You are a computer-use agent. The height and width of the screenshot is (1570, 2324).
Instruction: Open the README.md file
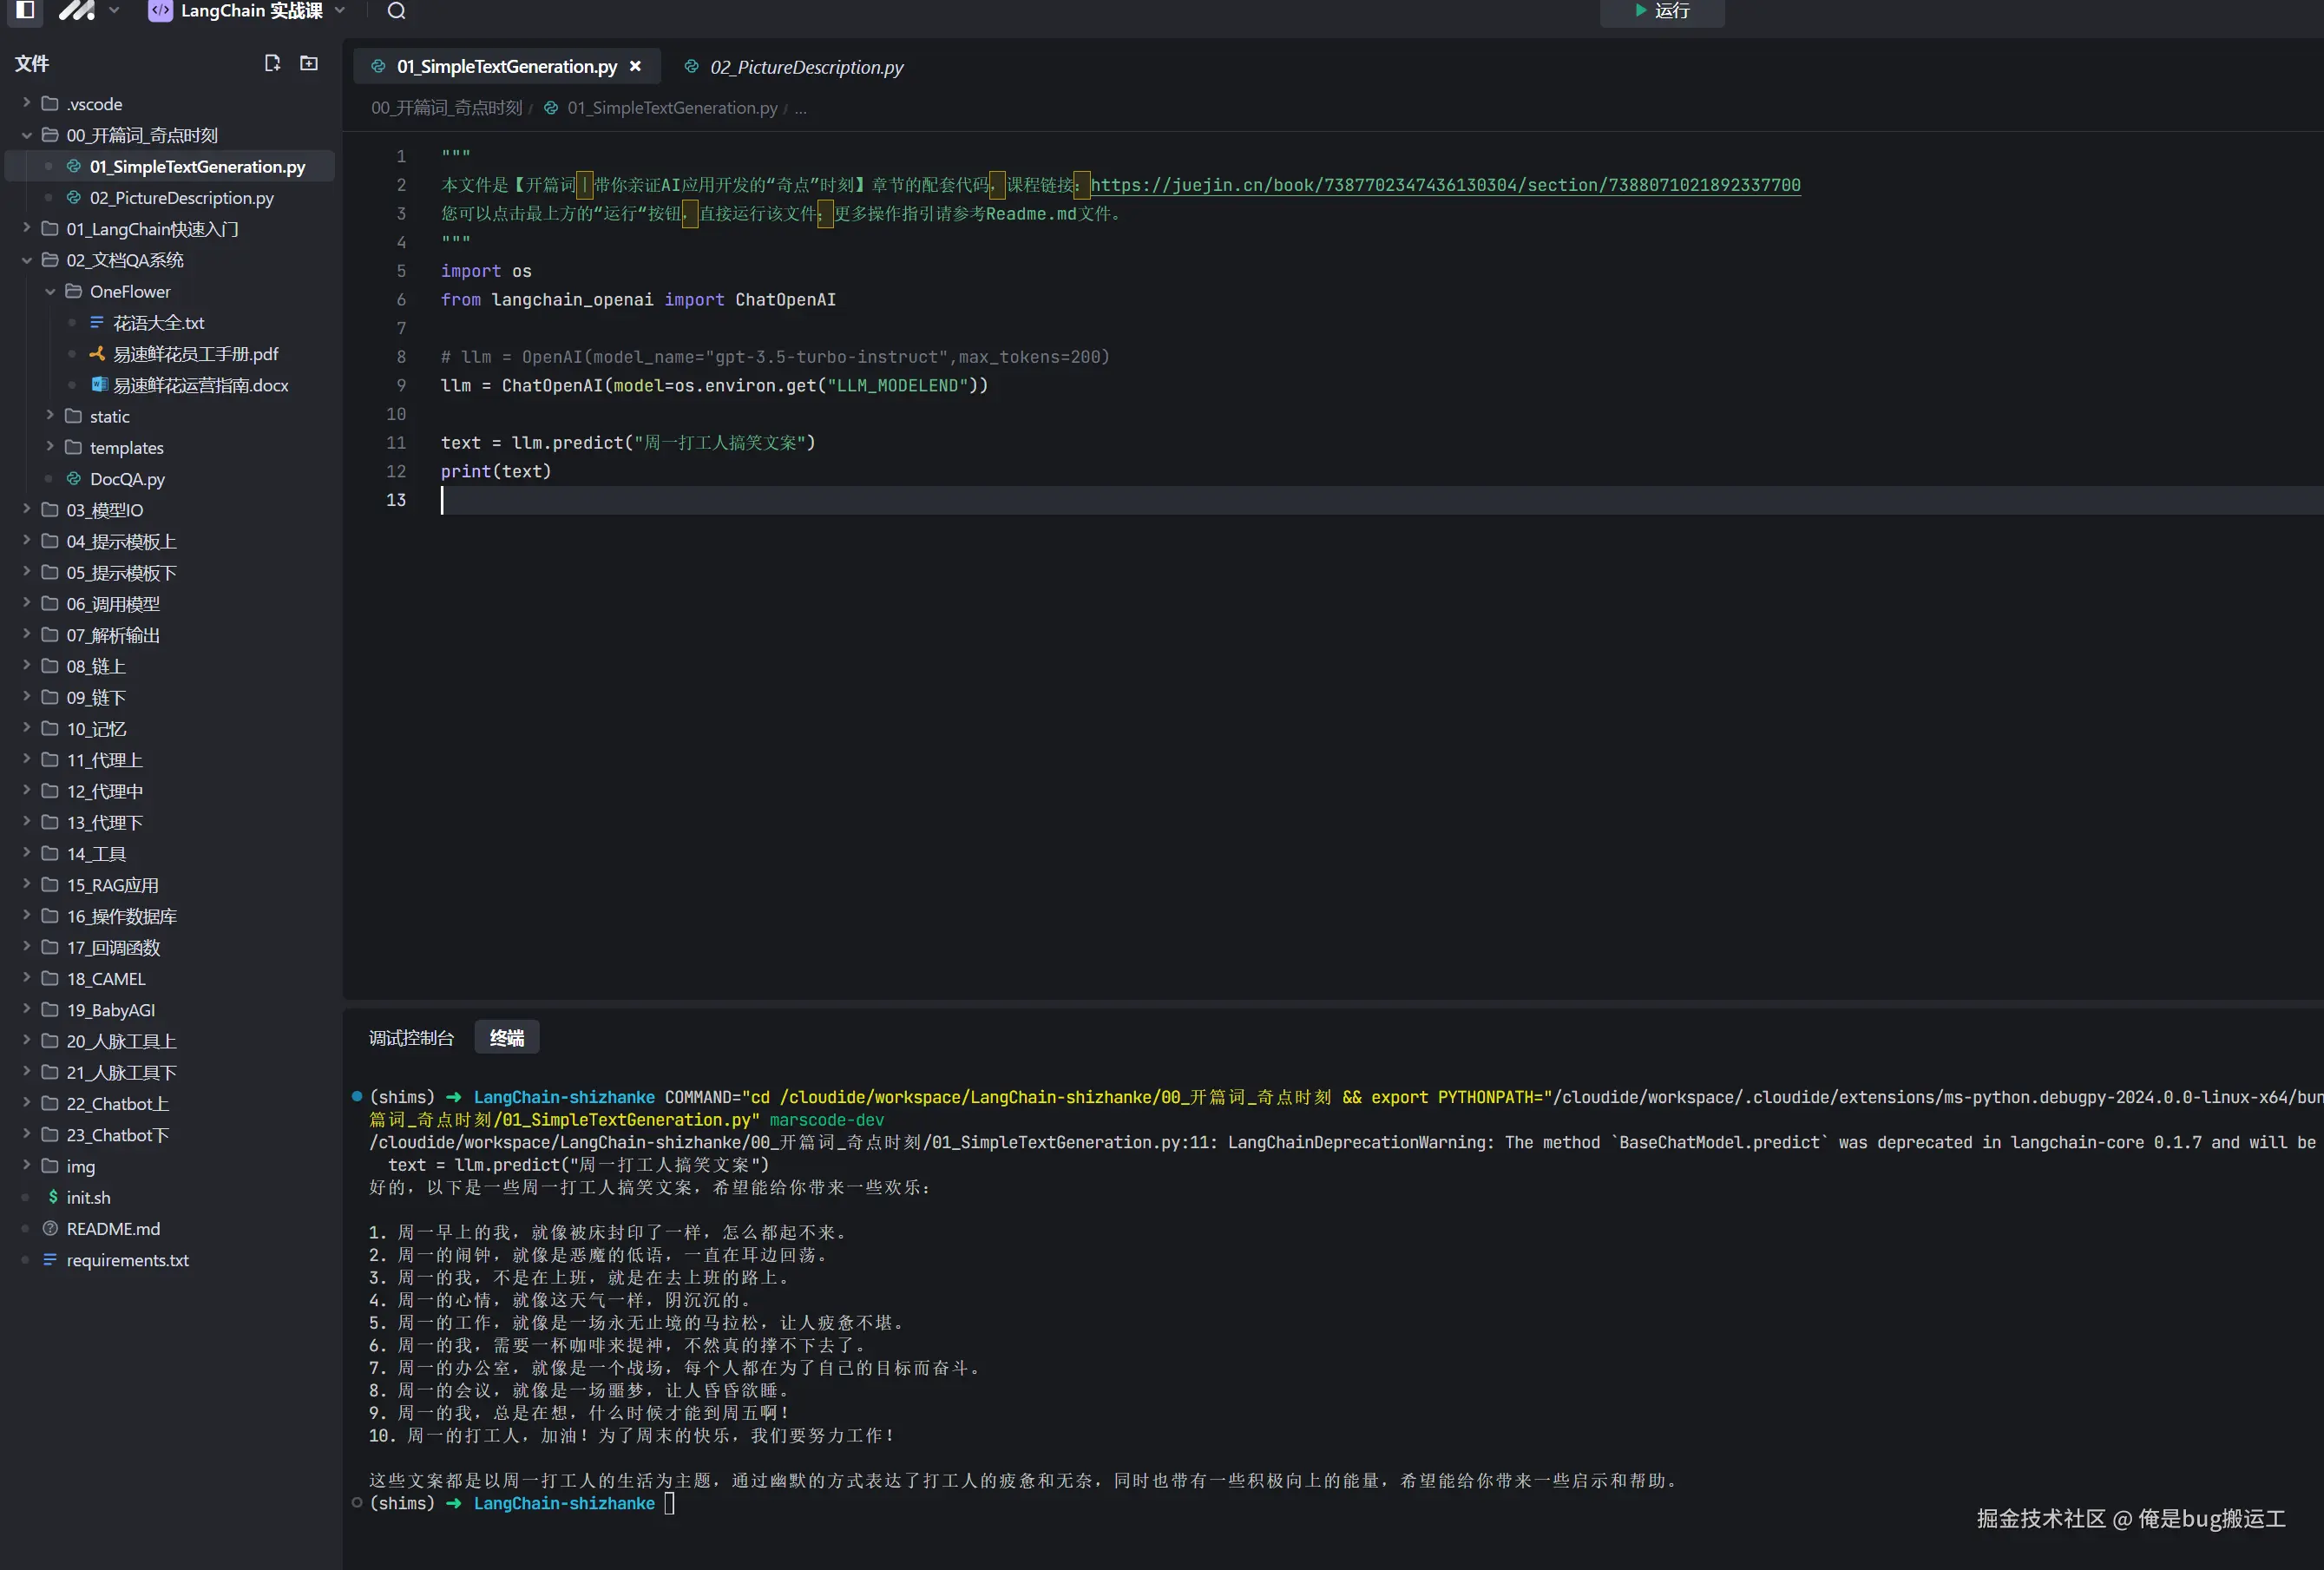coord(113,1228)
